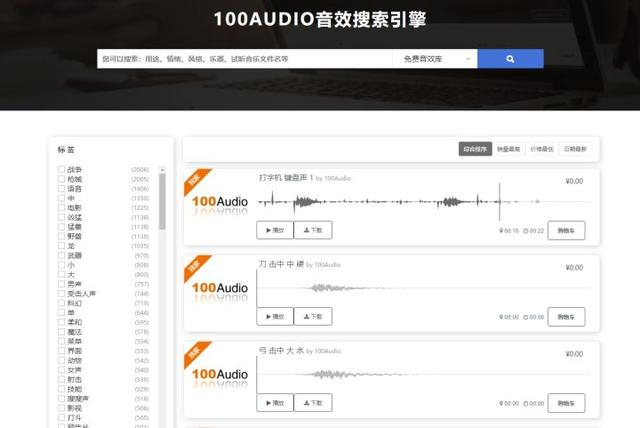Download the 打字机 键盘声 1 sound
640x428 pixels.
tap(313, 230)
